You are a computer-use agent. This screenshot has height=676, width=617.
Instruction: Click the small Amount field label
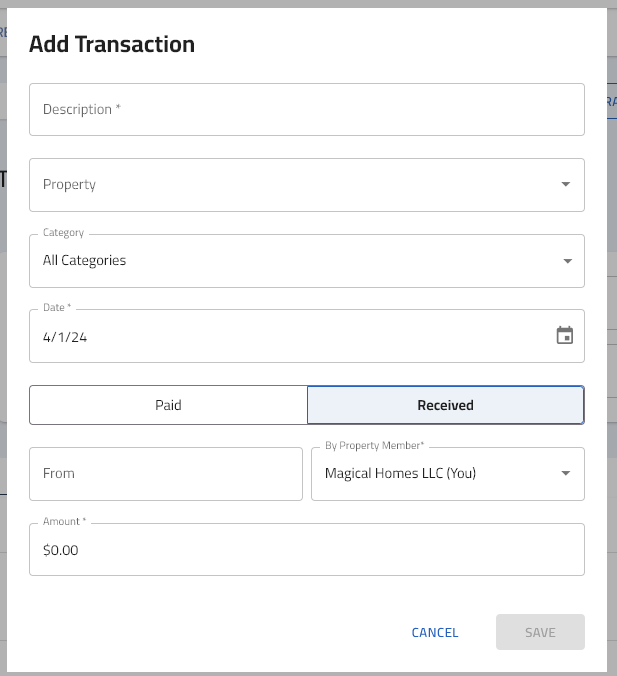pos(65,522)
